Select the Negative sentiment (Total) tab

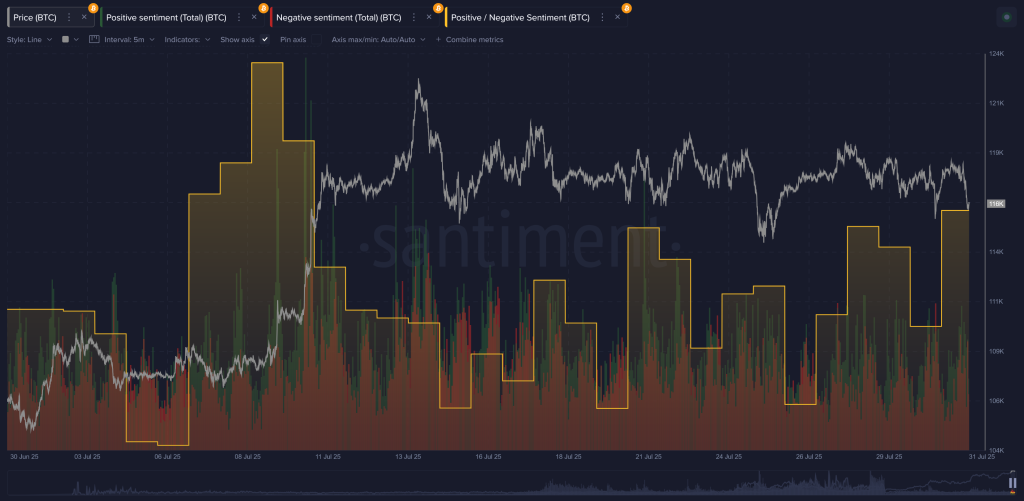tap(338, 17)
